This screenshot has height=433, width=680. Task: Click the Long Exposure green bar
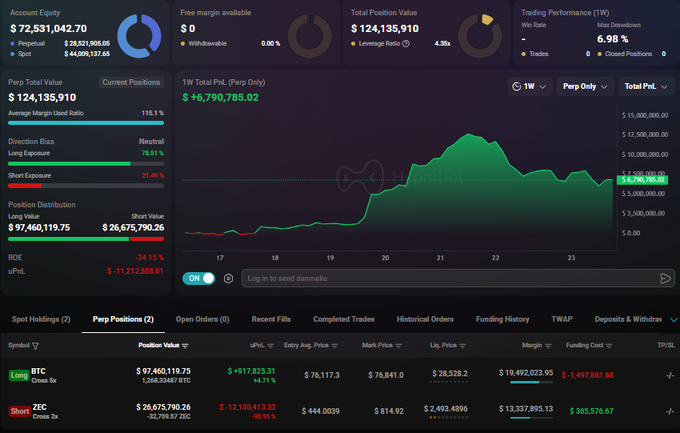click(x=69, y=164)
